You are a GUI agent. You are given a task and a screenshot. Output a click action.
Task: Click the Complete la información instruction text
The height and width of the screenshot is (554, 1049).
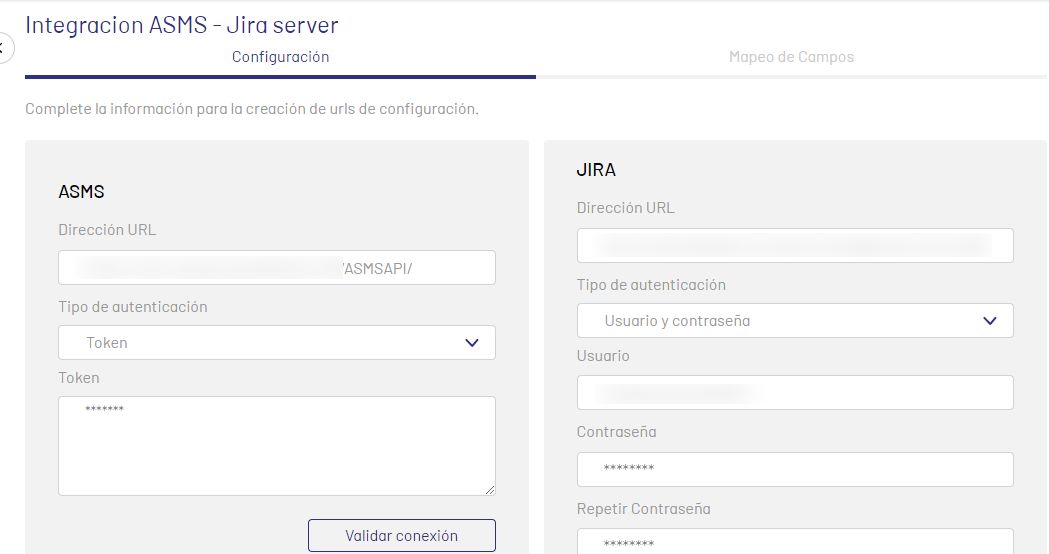(252, 109)
